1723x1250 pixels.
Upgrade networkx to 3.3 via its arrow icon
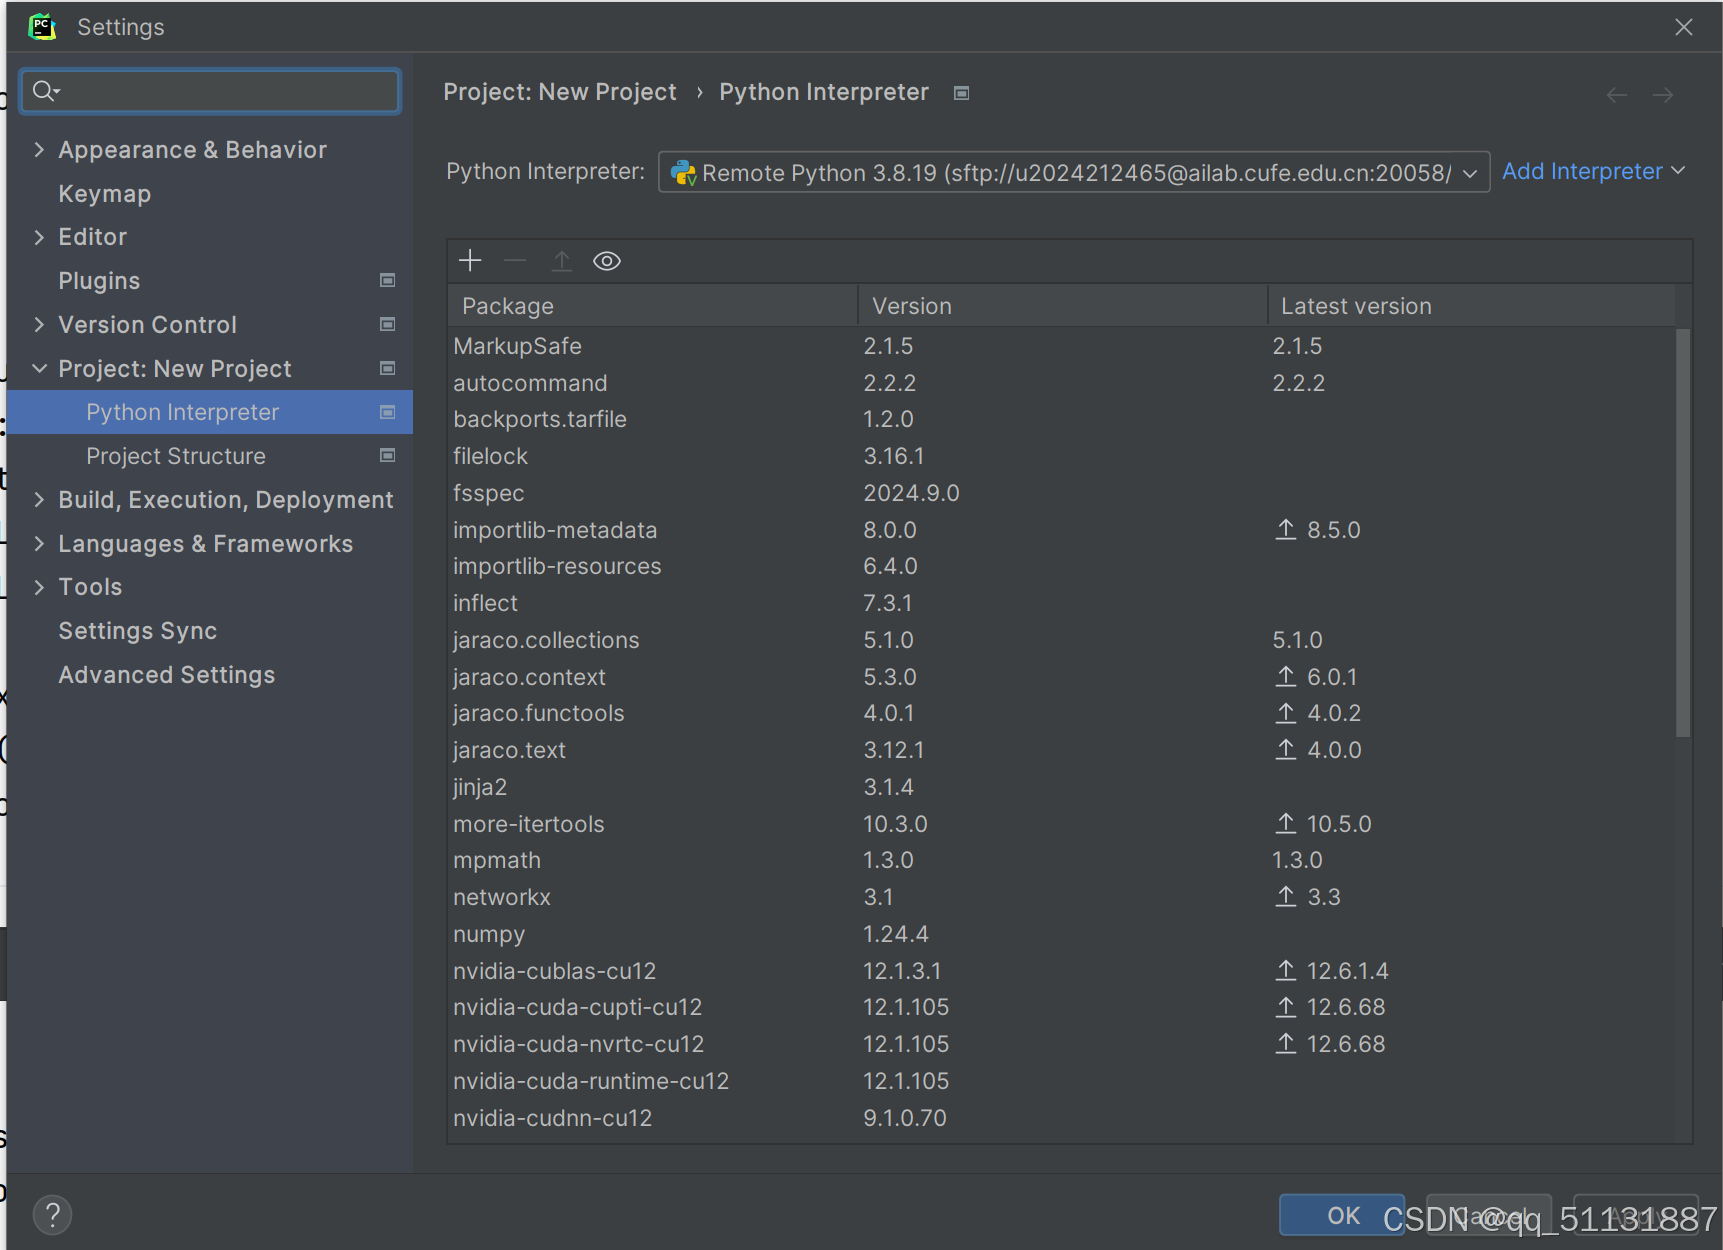[1286, 896]
